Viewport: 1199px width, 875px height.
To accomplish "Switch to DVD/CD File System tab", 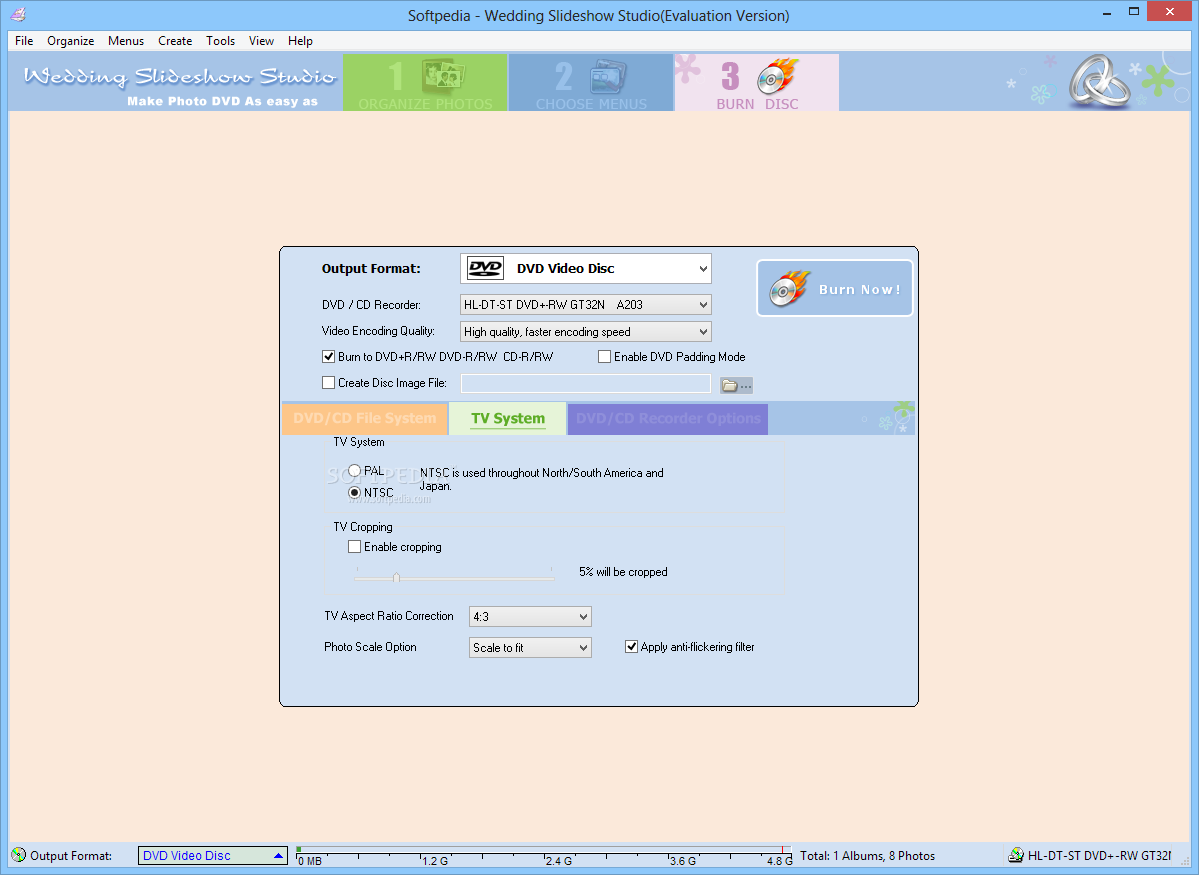I will click(365, 418).
